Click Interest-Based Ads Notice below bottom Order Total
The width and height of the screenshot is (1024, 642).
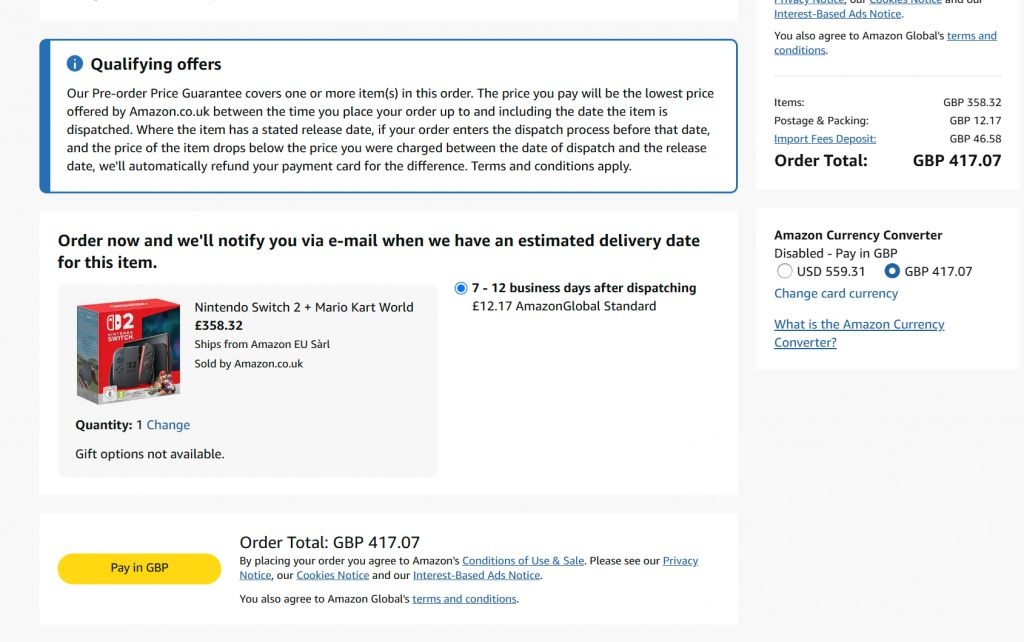click(x=476, y=575)
